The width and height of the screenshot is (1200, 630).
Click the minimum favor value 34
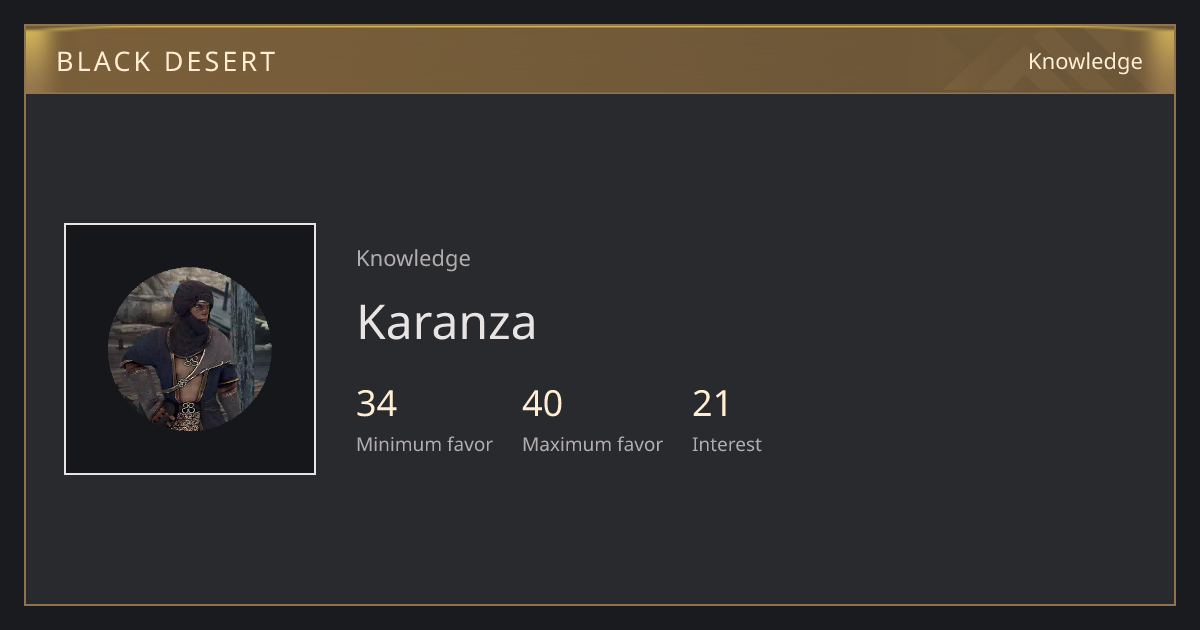(x=377, y=404)
